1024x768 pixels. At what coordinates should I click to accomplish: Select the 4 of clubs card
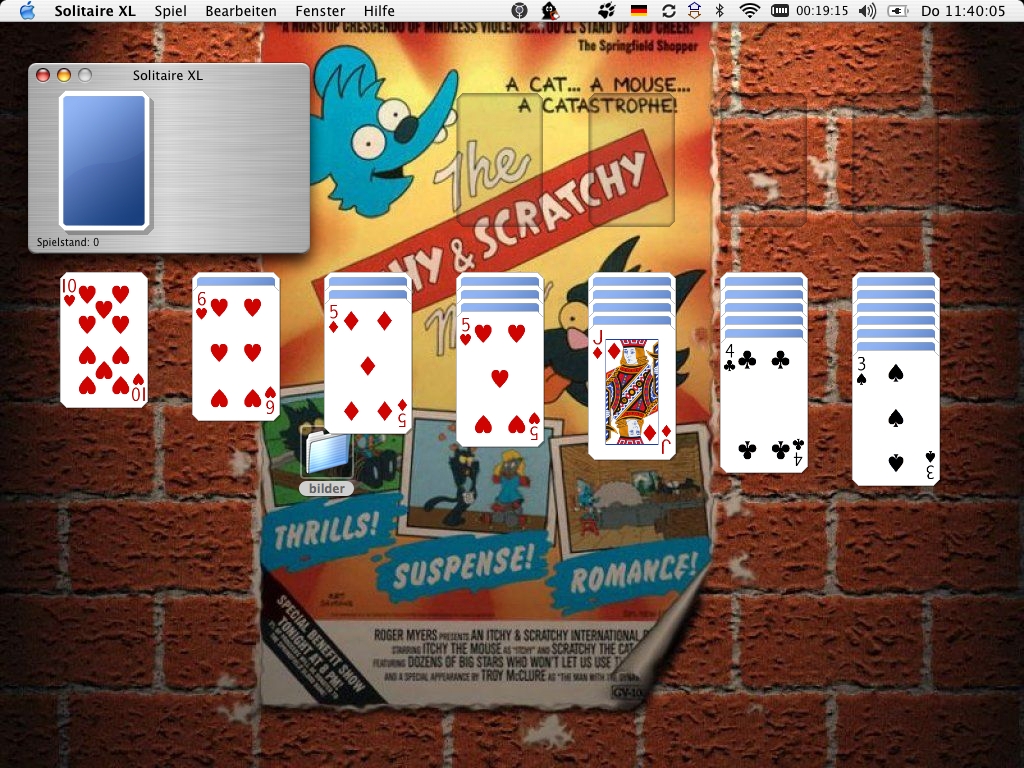(763, 406)
